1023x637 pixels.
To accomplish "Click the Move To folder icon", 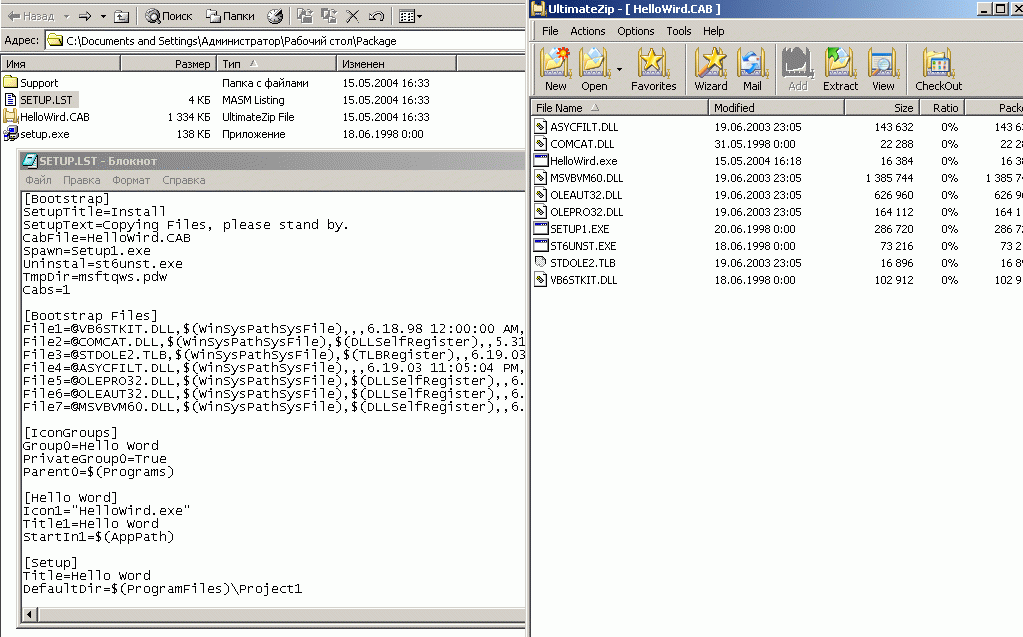I will coord(304,16).
